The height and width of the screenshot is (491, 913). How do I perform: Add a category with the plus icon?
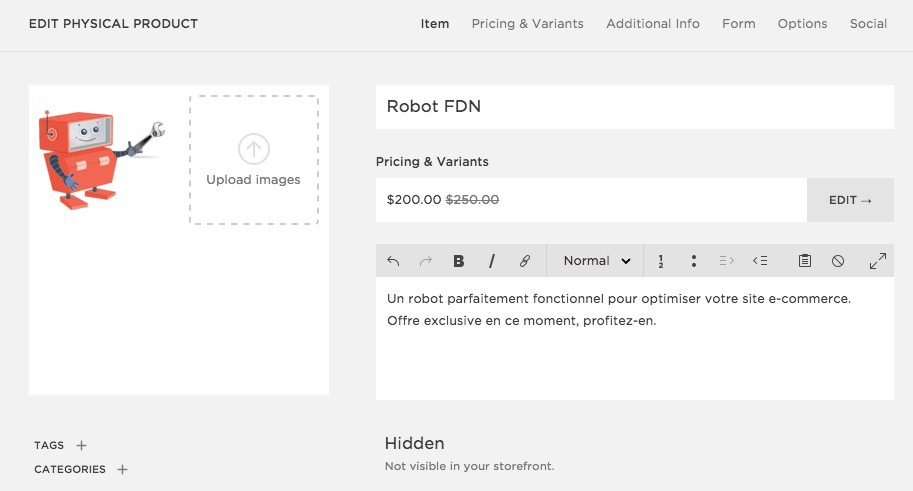[x=122, y=469]
